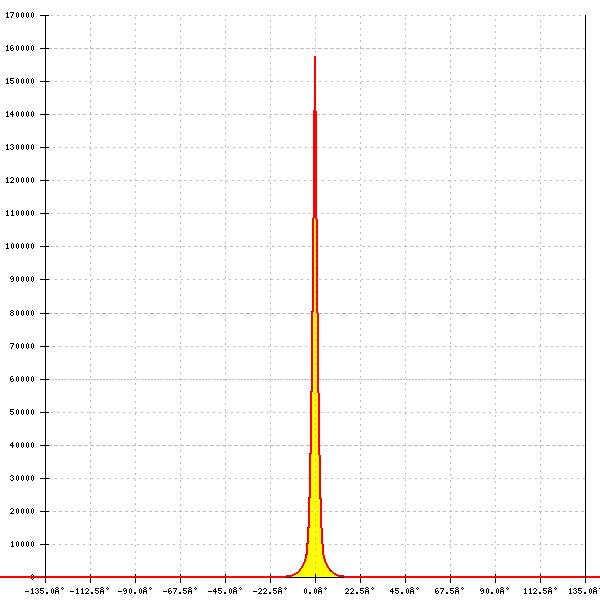This screenshot has width=600, height=600.
Task: Click the 90000 y-axis label
Action: (x=22, y=279)
